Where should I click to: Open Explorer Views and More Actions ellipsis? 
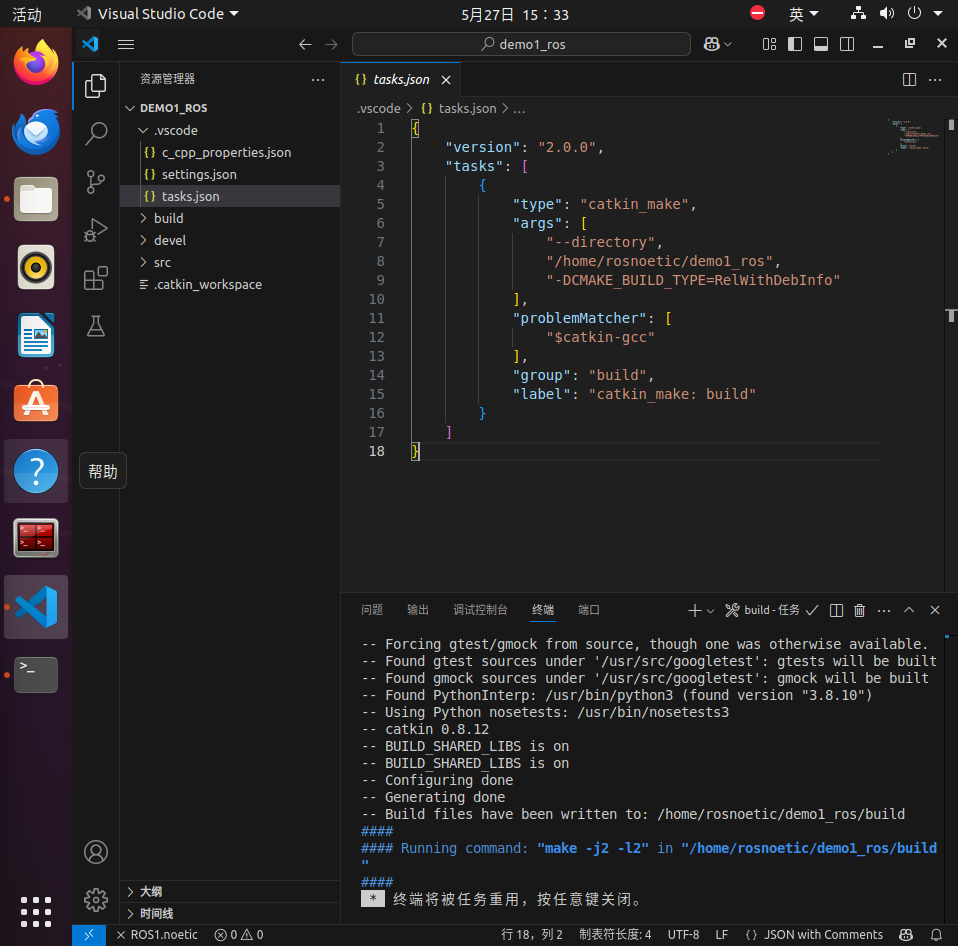click(318, 79)
